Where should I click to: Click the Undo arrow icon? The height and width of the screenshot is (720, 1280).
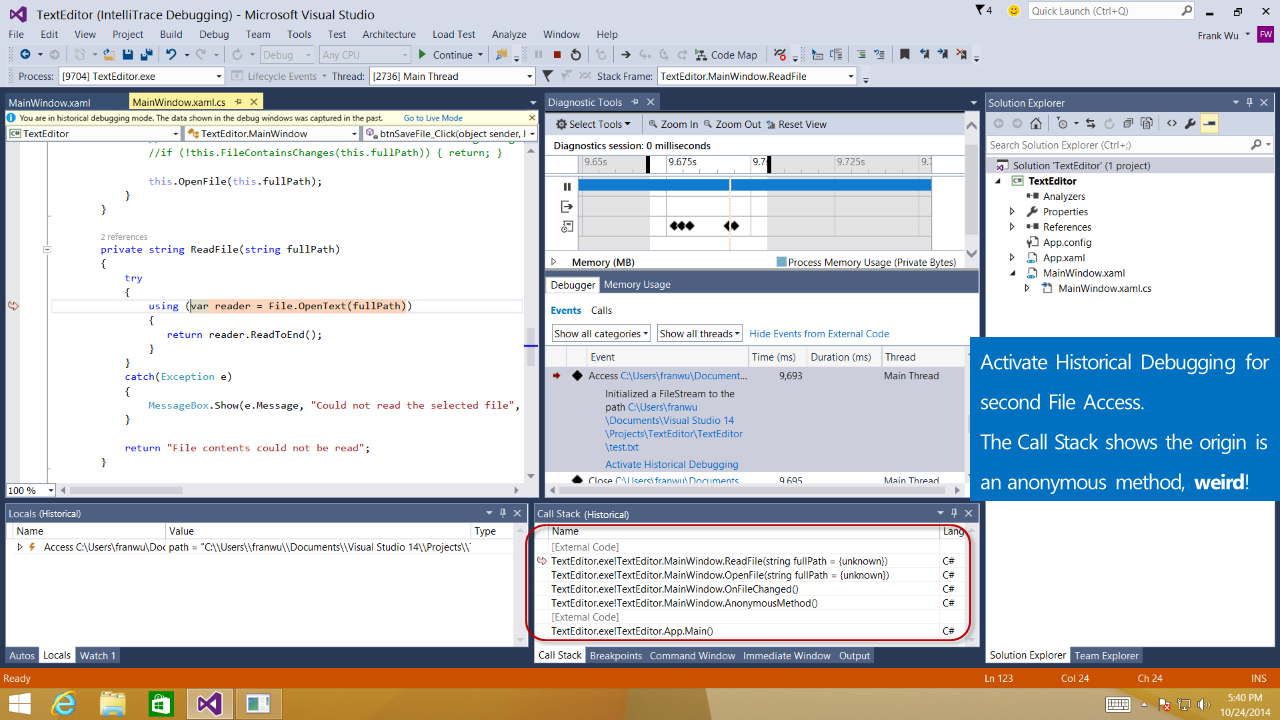click(171, 55)
